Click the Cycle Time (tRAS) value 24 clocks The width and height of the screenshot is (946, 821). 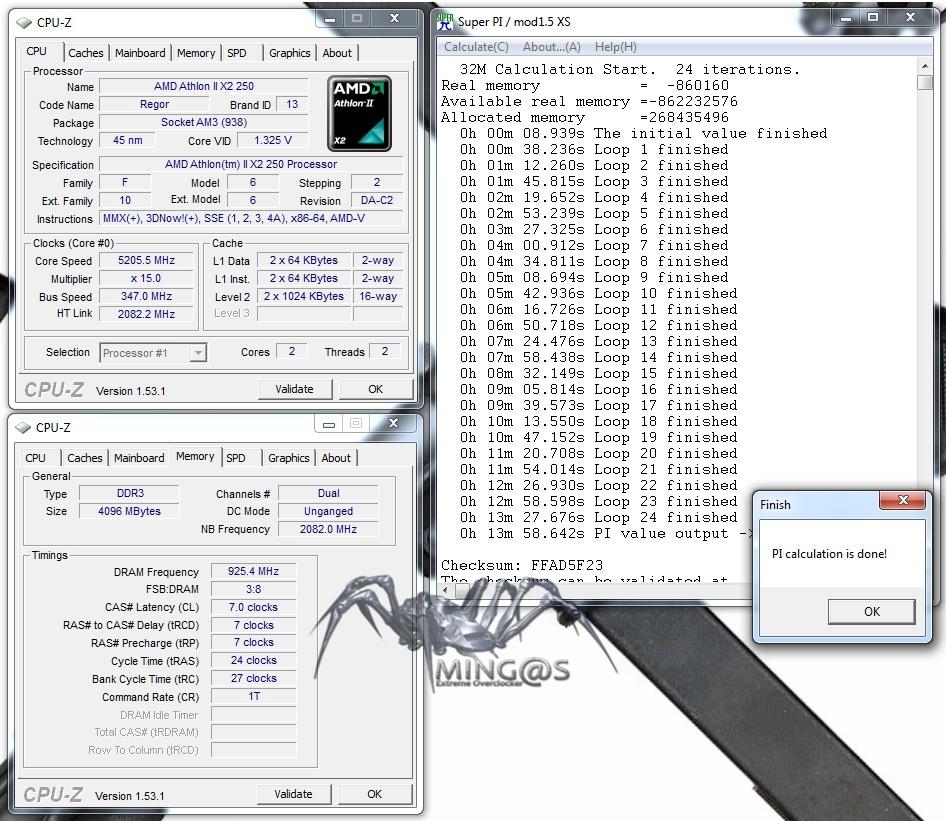pyautogui.click(x=253, y=660)
